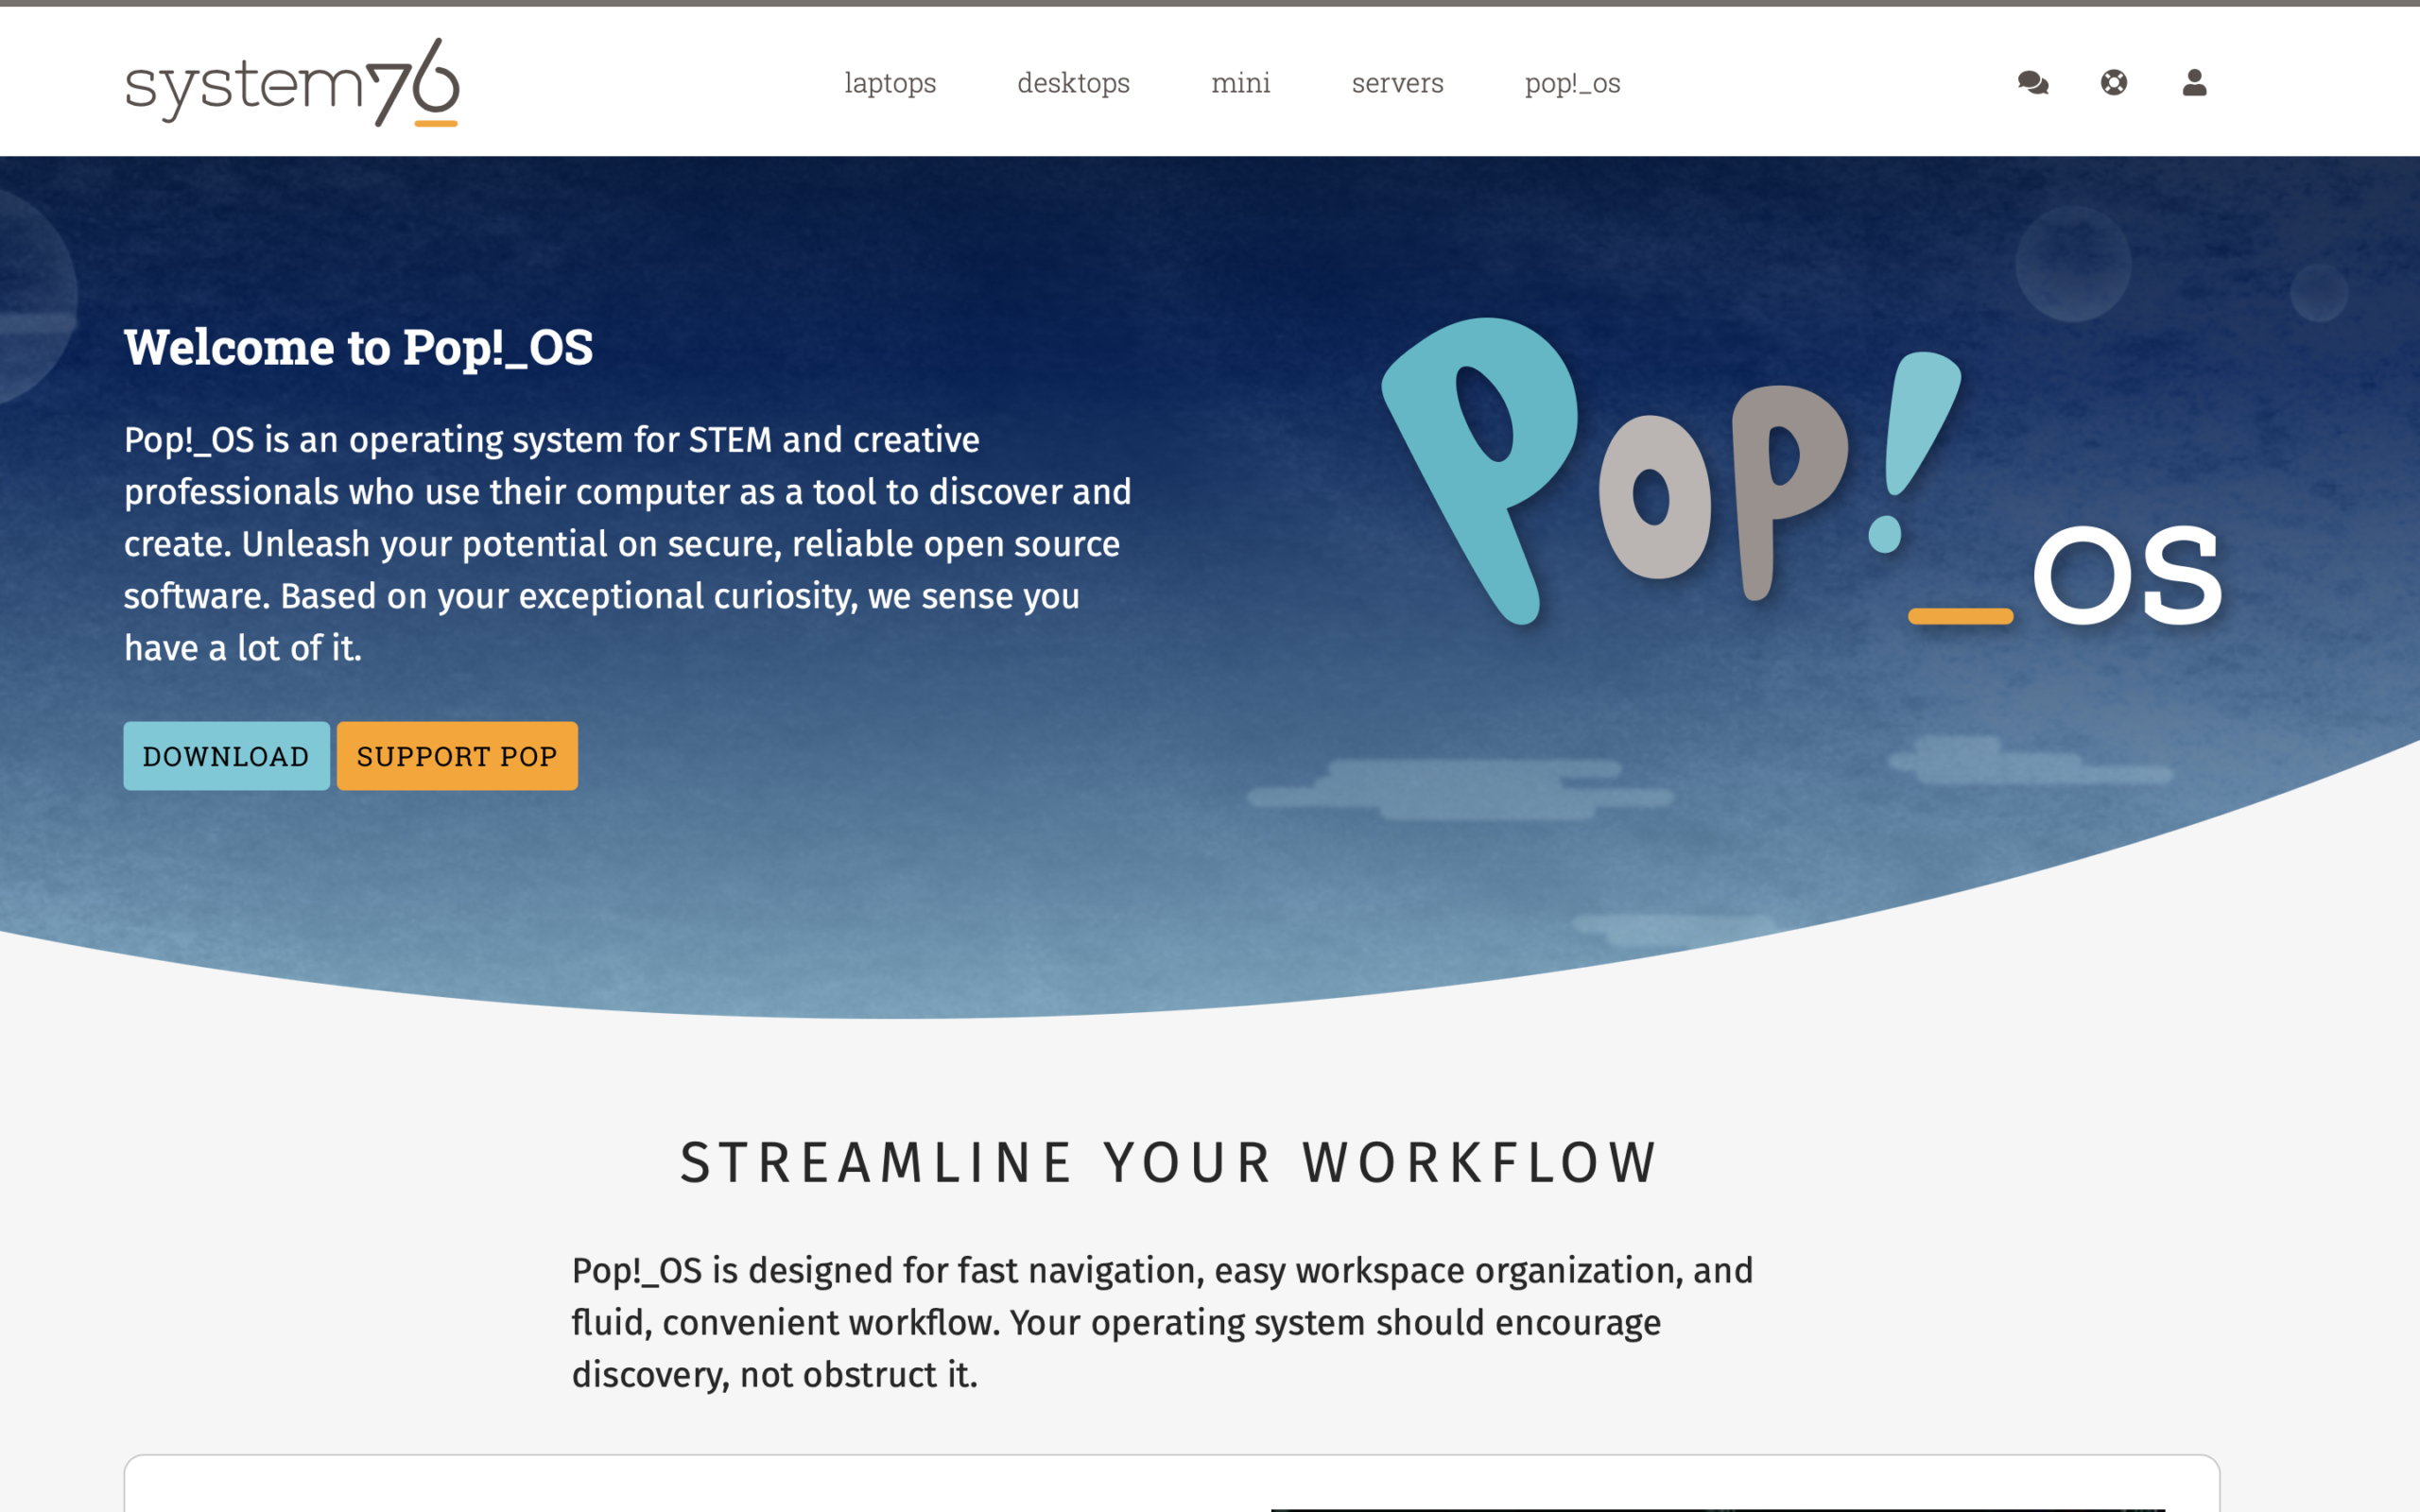Open the servers navigation item
The width and height of the screenshot is (2420, 1512).
point(1397,83)
